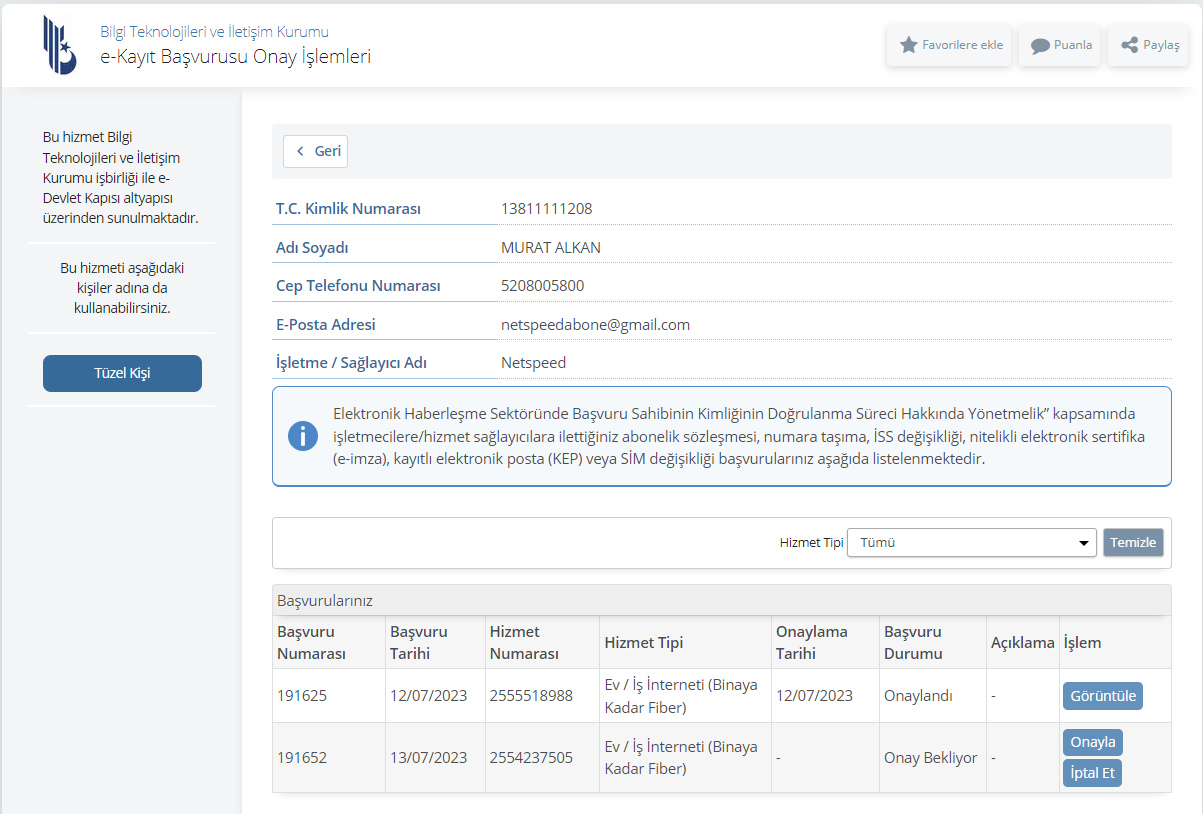Cancel application 191652 with İptal Et
Viewport: 1203px width, 814px height.
pos(1093,773)
